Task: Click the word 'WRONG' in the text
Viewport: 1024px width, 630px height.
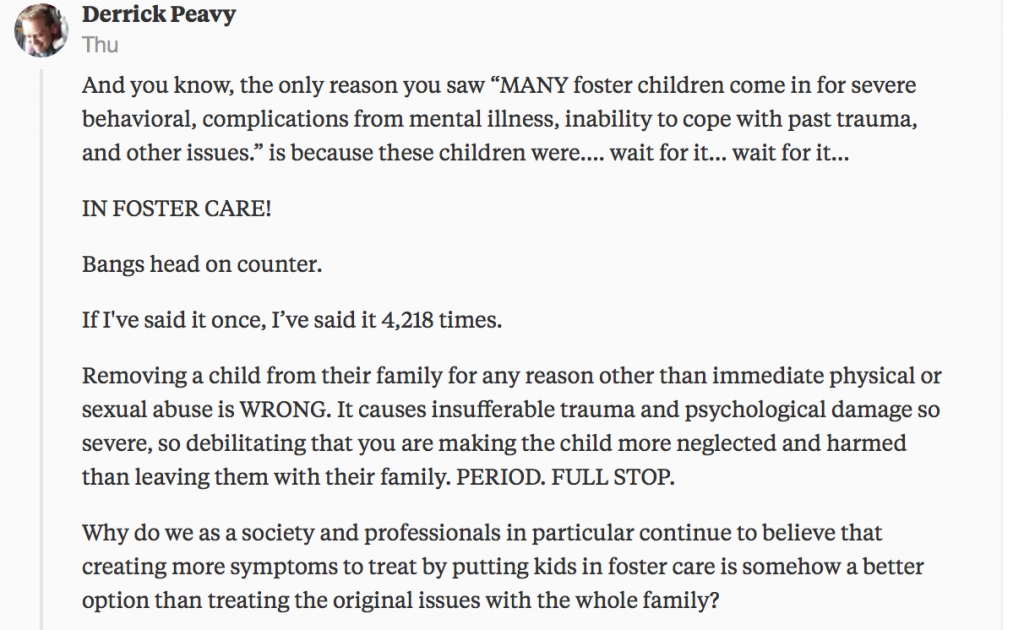Action: (x=283, y=409)
